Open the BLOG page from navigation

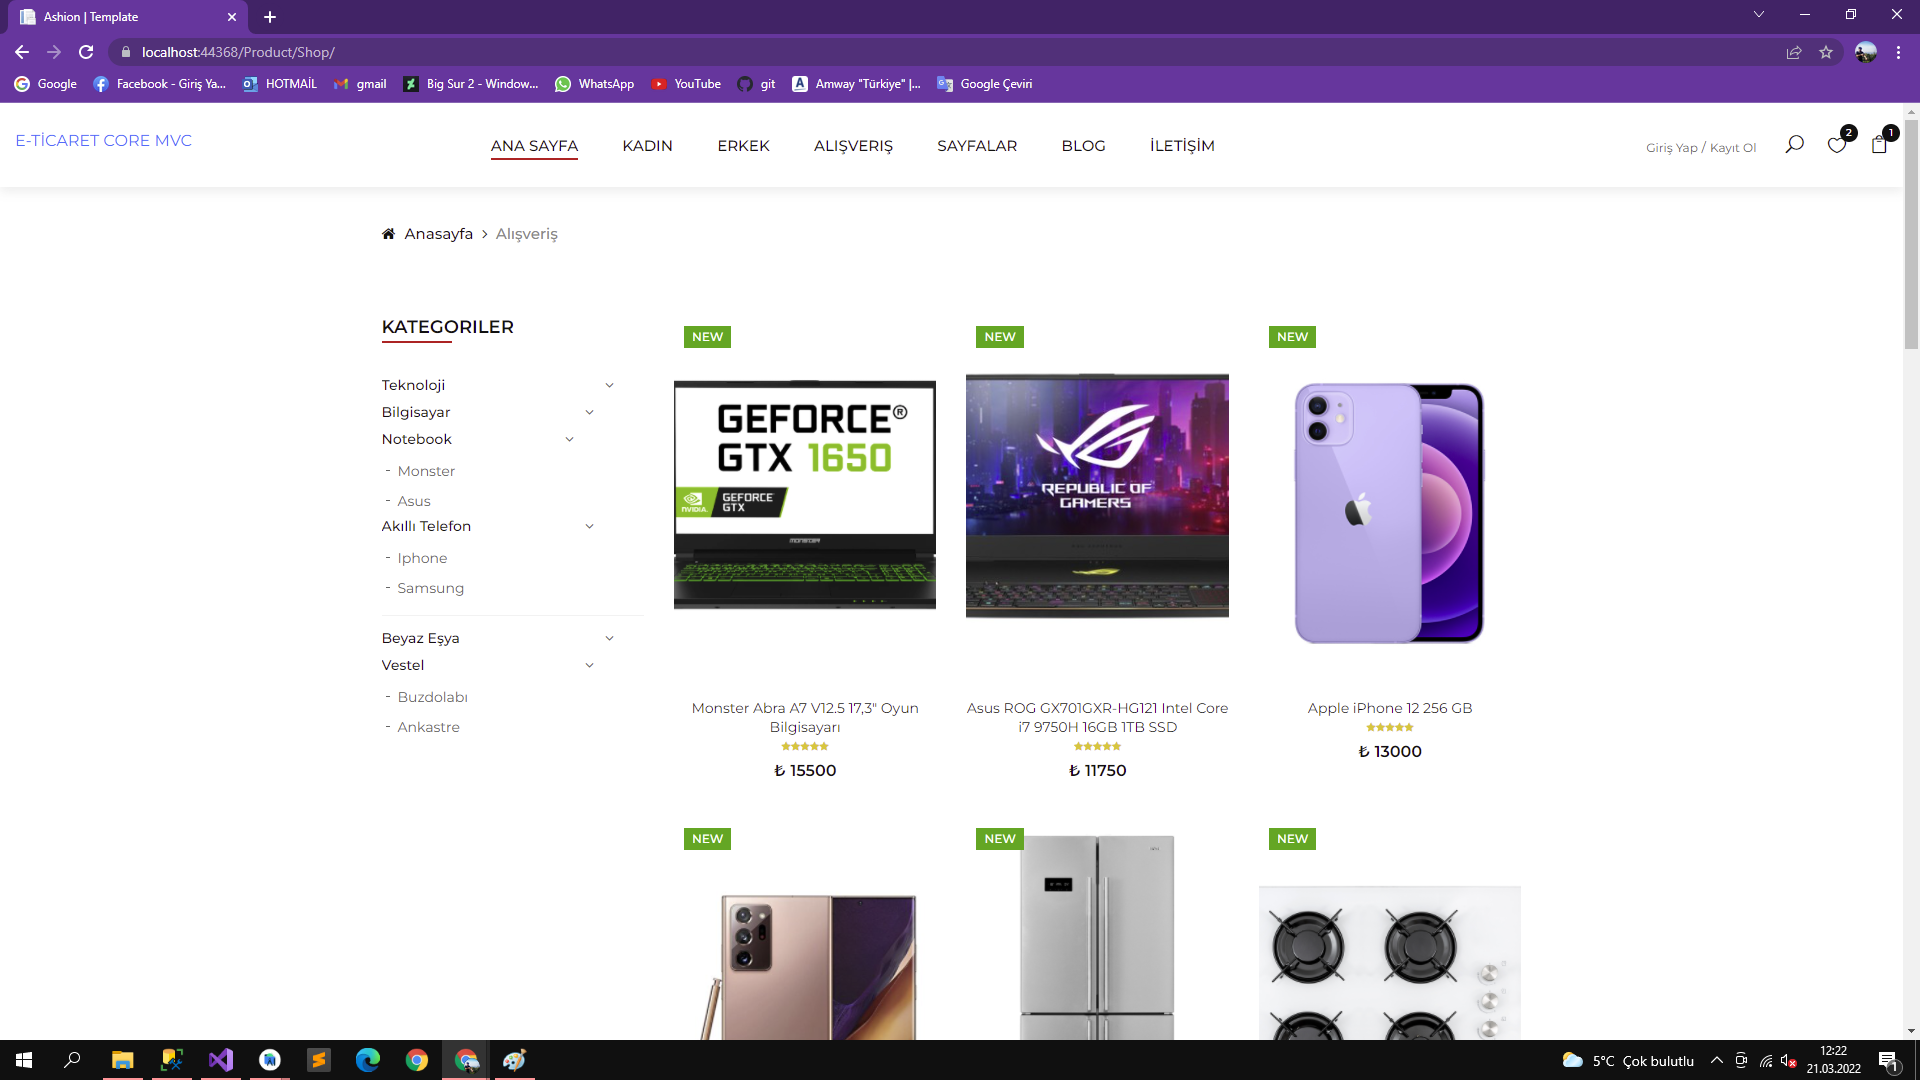click(x=1083, y=146)
